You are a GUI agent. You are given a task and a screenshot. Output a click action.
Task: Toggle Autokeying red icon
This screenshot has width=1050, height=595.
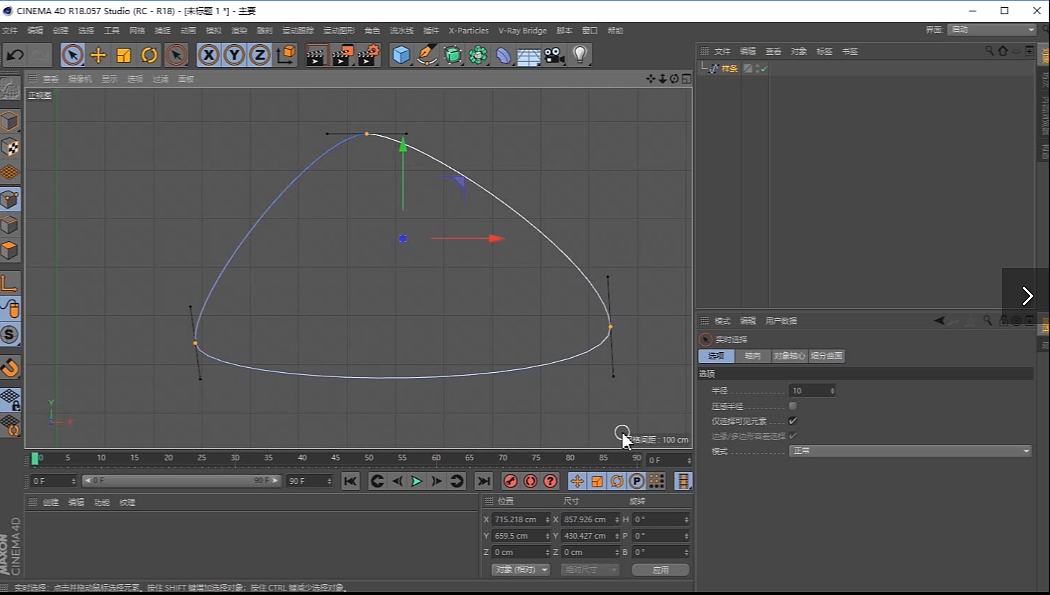530,481
